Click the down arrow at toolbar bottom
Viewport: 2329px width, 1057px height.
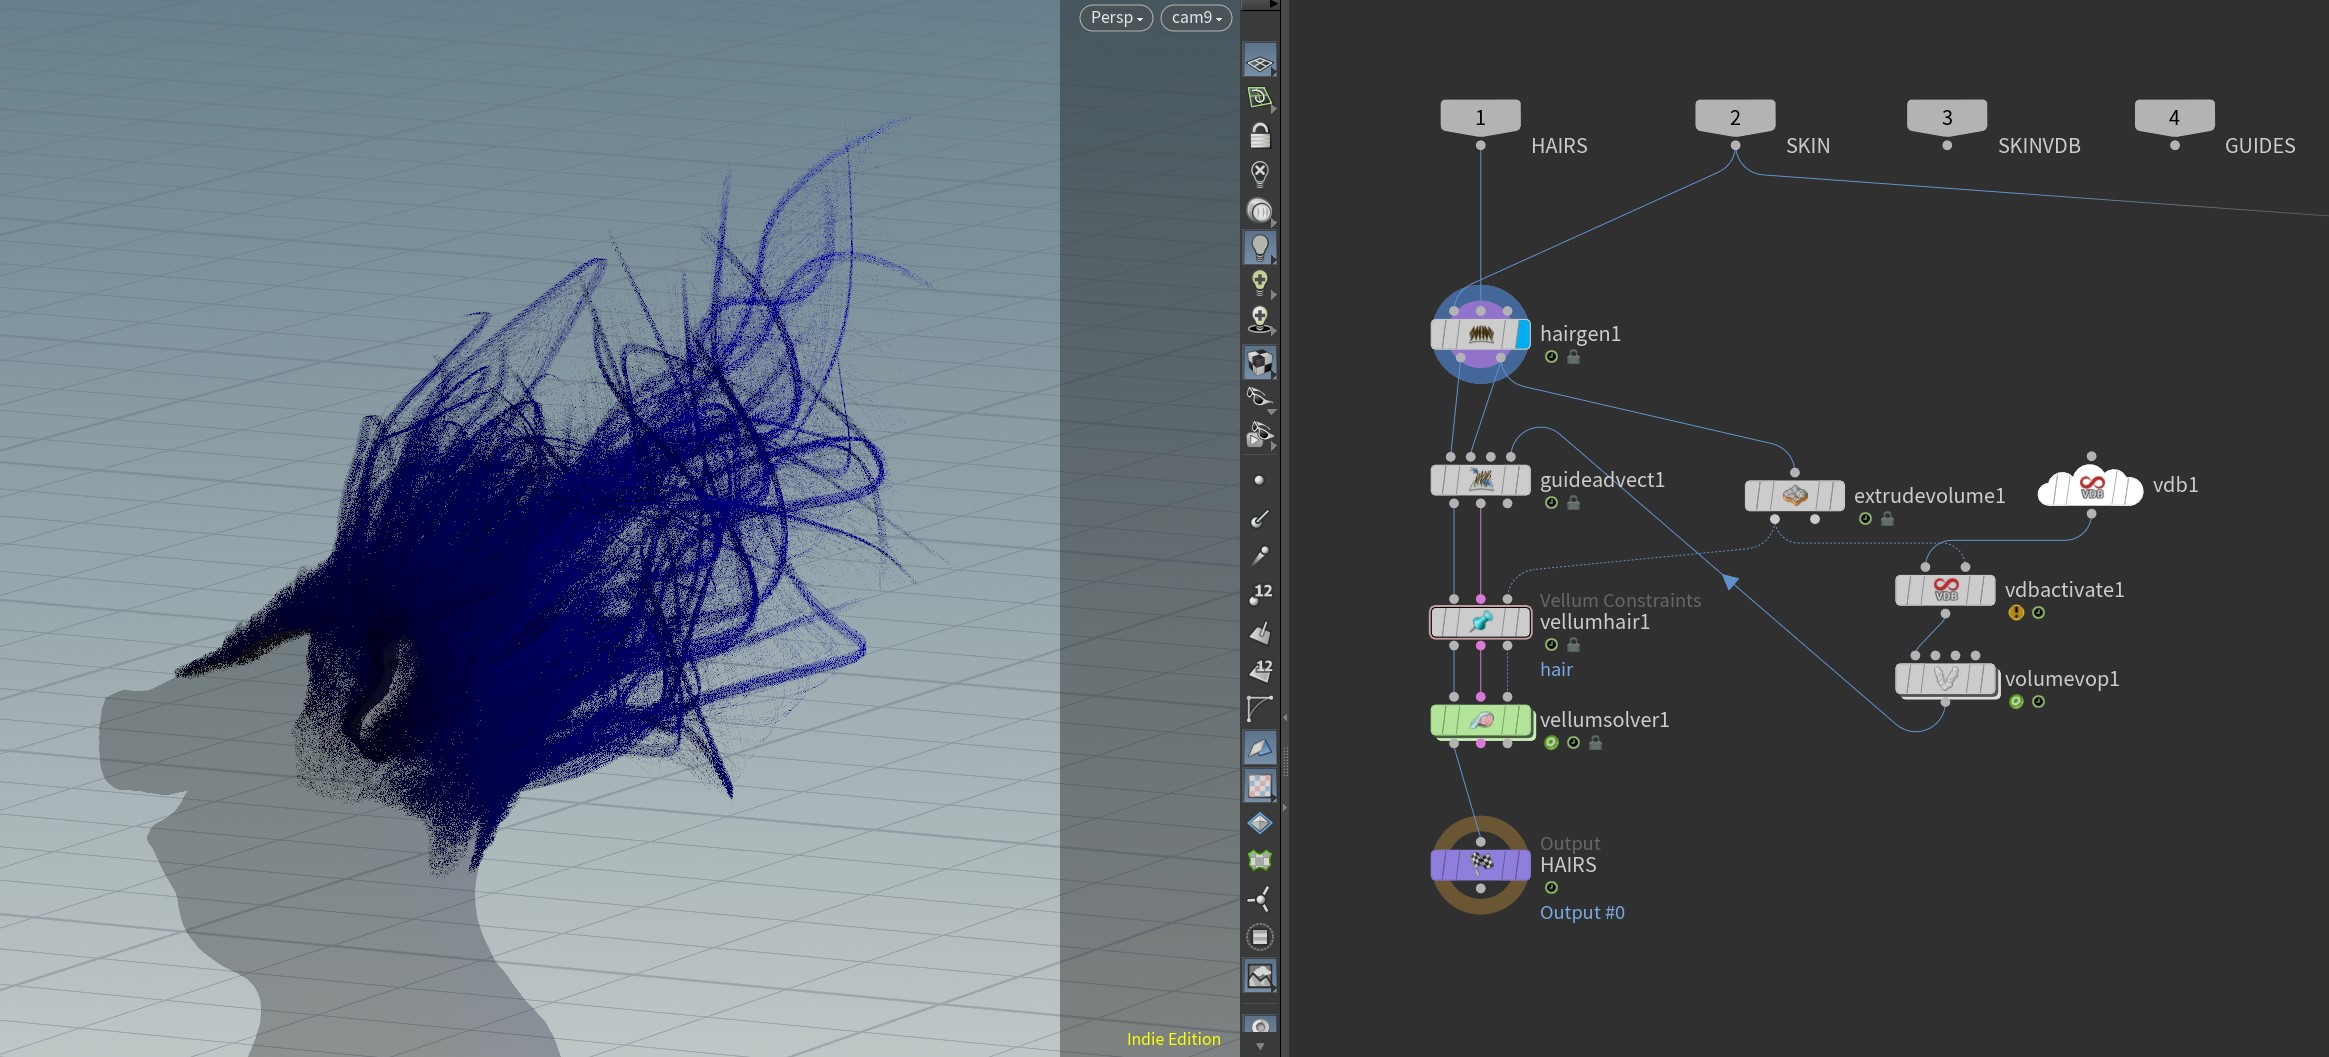click(1260, 1046)
